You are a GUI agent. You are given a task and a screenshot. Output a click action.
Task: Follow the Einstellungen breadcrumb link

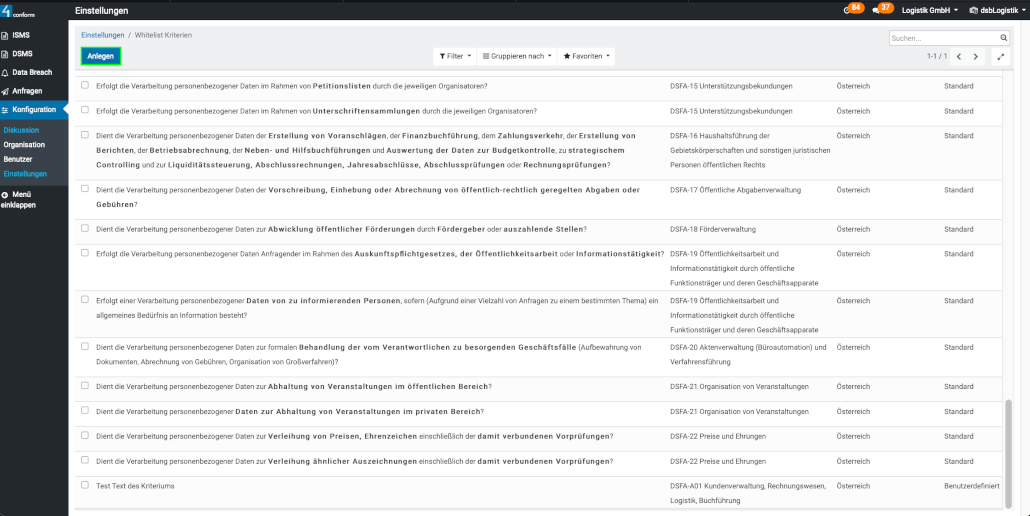tap(102, 35)
